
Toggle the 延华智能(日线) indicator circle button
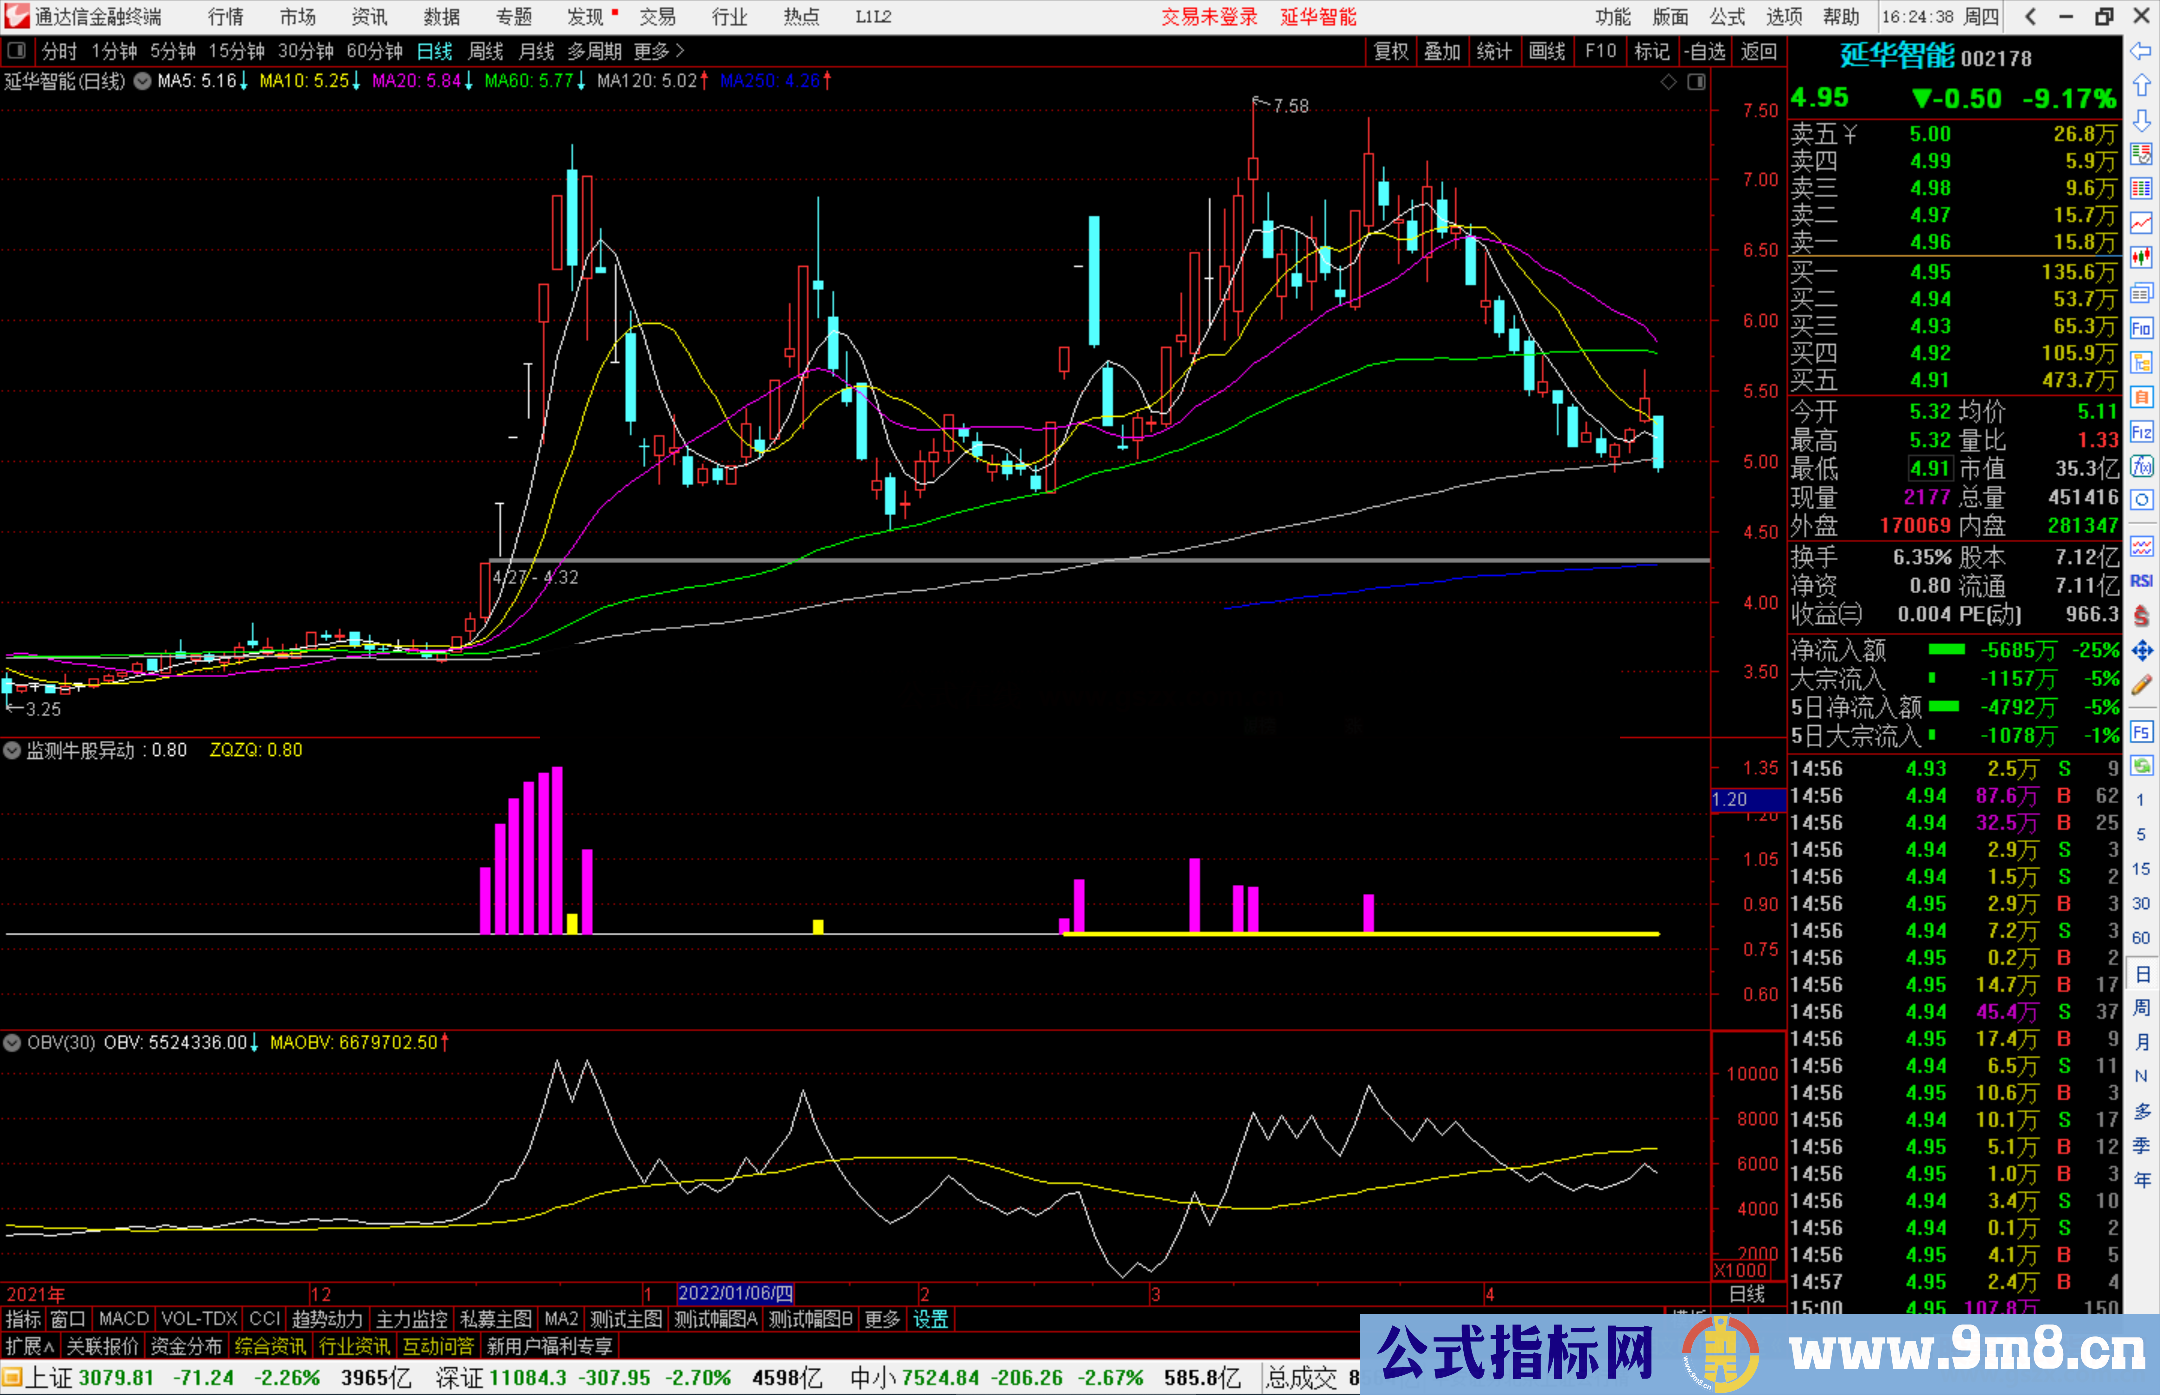pos(143,81)
